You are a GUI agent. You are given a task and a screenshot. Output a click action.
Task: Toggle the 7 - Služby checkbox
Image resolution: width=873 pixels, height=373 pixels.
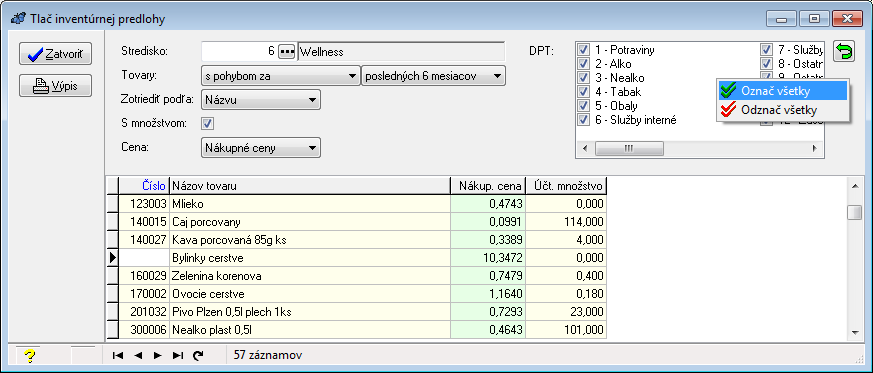tap(766, 50)
